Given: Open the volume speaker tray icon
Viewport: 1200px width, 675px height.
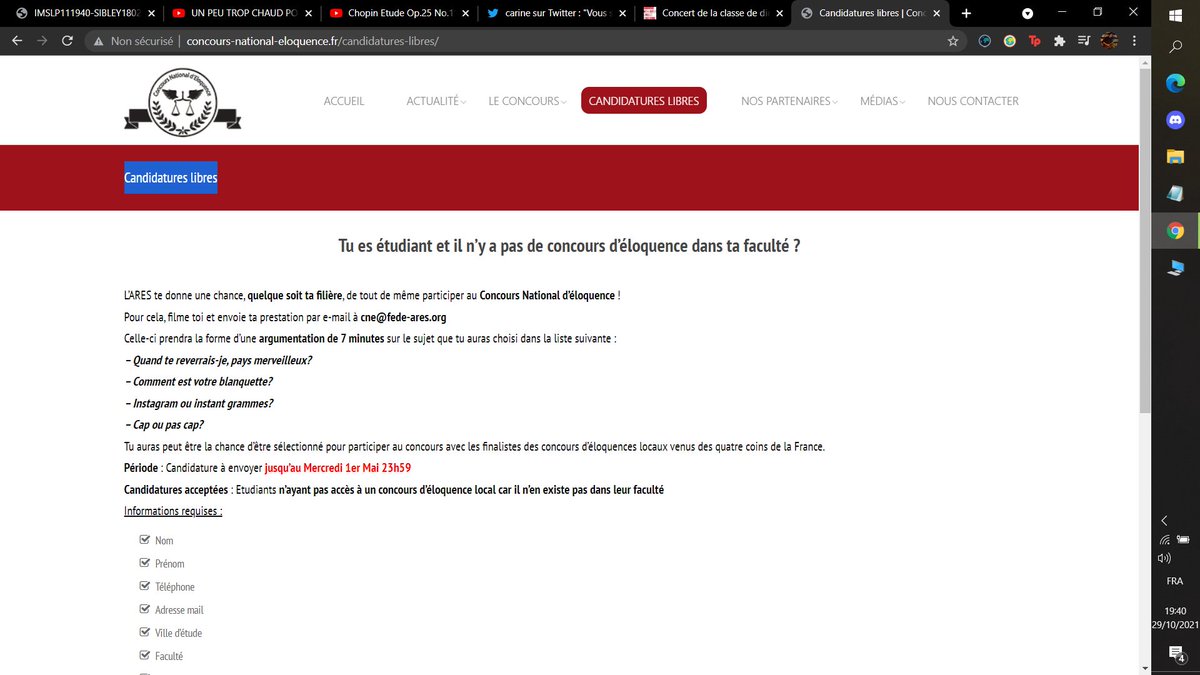Looking at the screenshot, I should point(1164,558).
